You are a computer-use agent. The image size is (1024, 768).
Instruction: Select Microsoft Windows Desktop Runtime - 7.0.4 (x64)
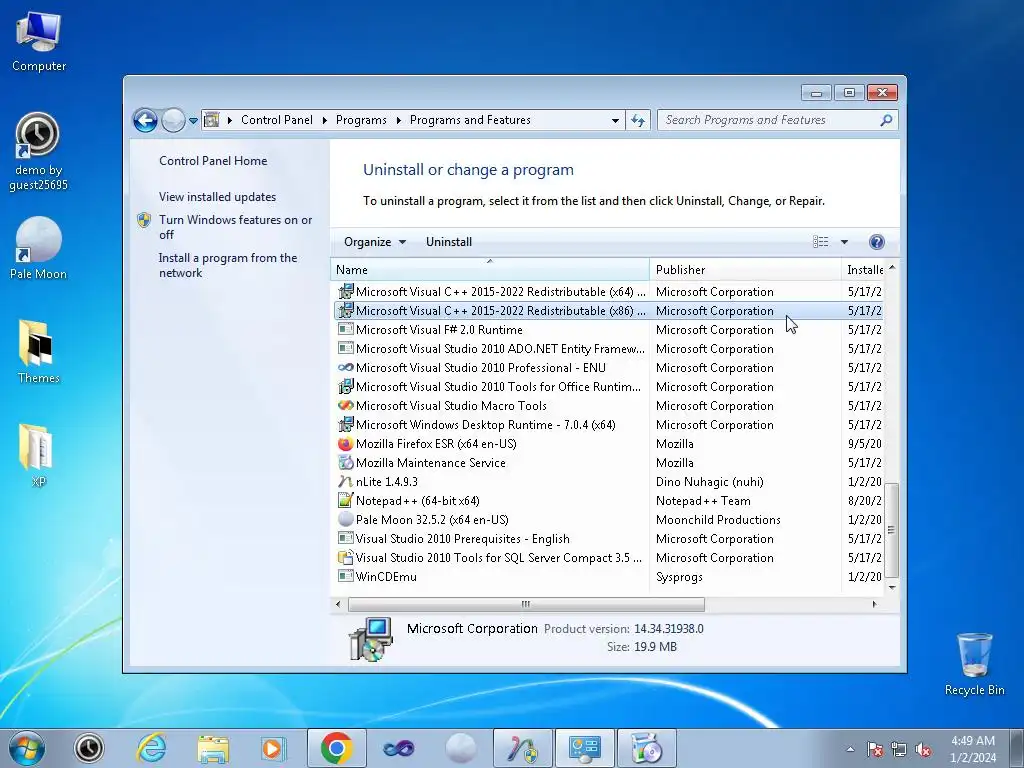[608, 424]
